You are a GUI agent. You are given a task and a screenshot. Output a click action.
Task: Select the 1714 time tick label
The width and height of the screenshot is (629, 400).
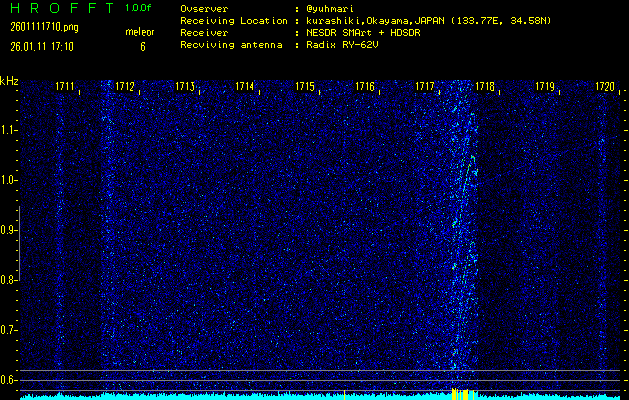pos(244,87)
